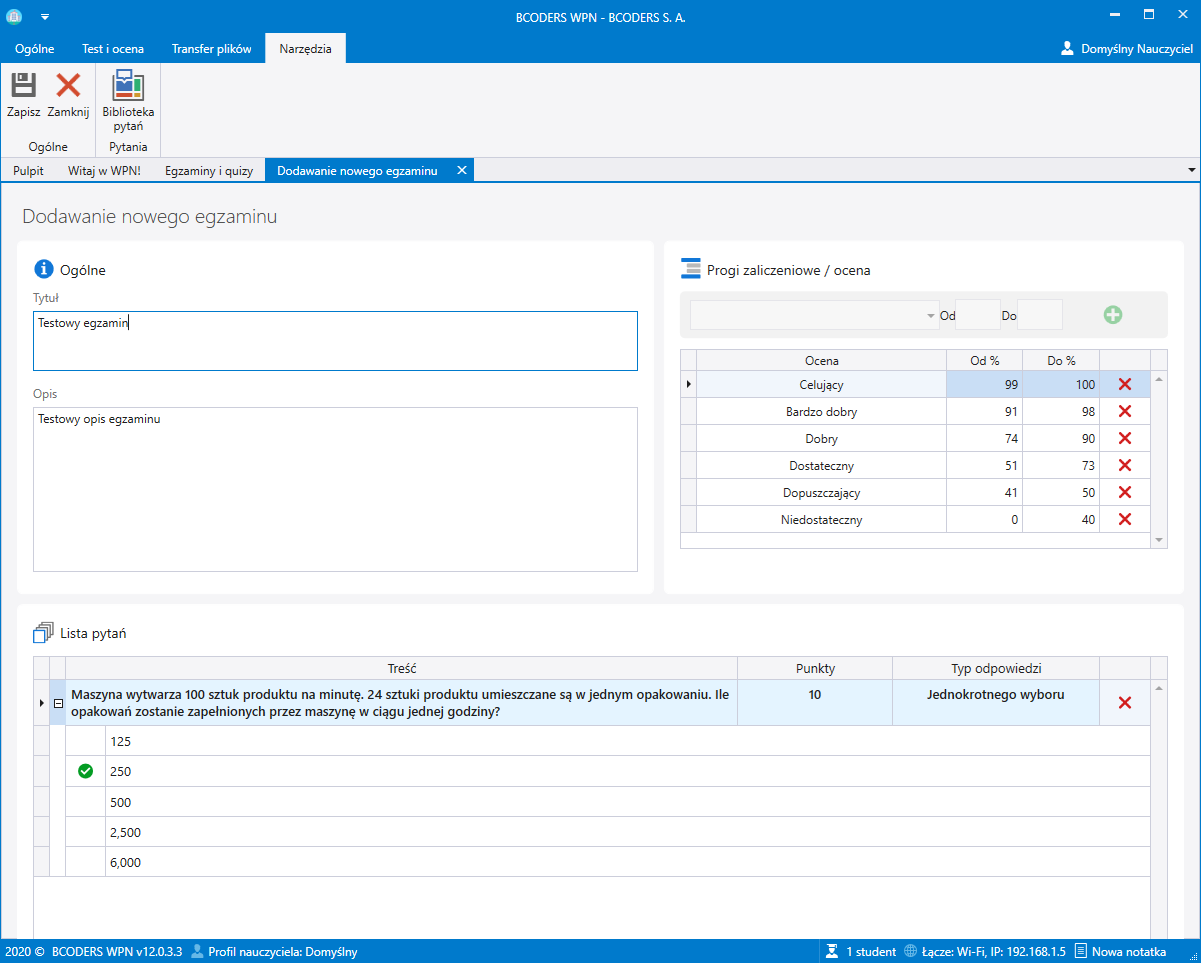Click Domyślny Nauczyciel user icon
This screenshot has width=1201, height=963.
click(x=1068, y=48)
